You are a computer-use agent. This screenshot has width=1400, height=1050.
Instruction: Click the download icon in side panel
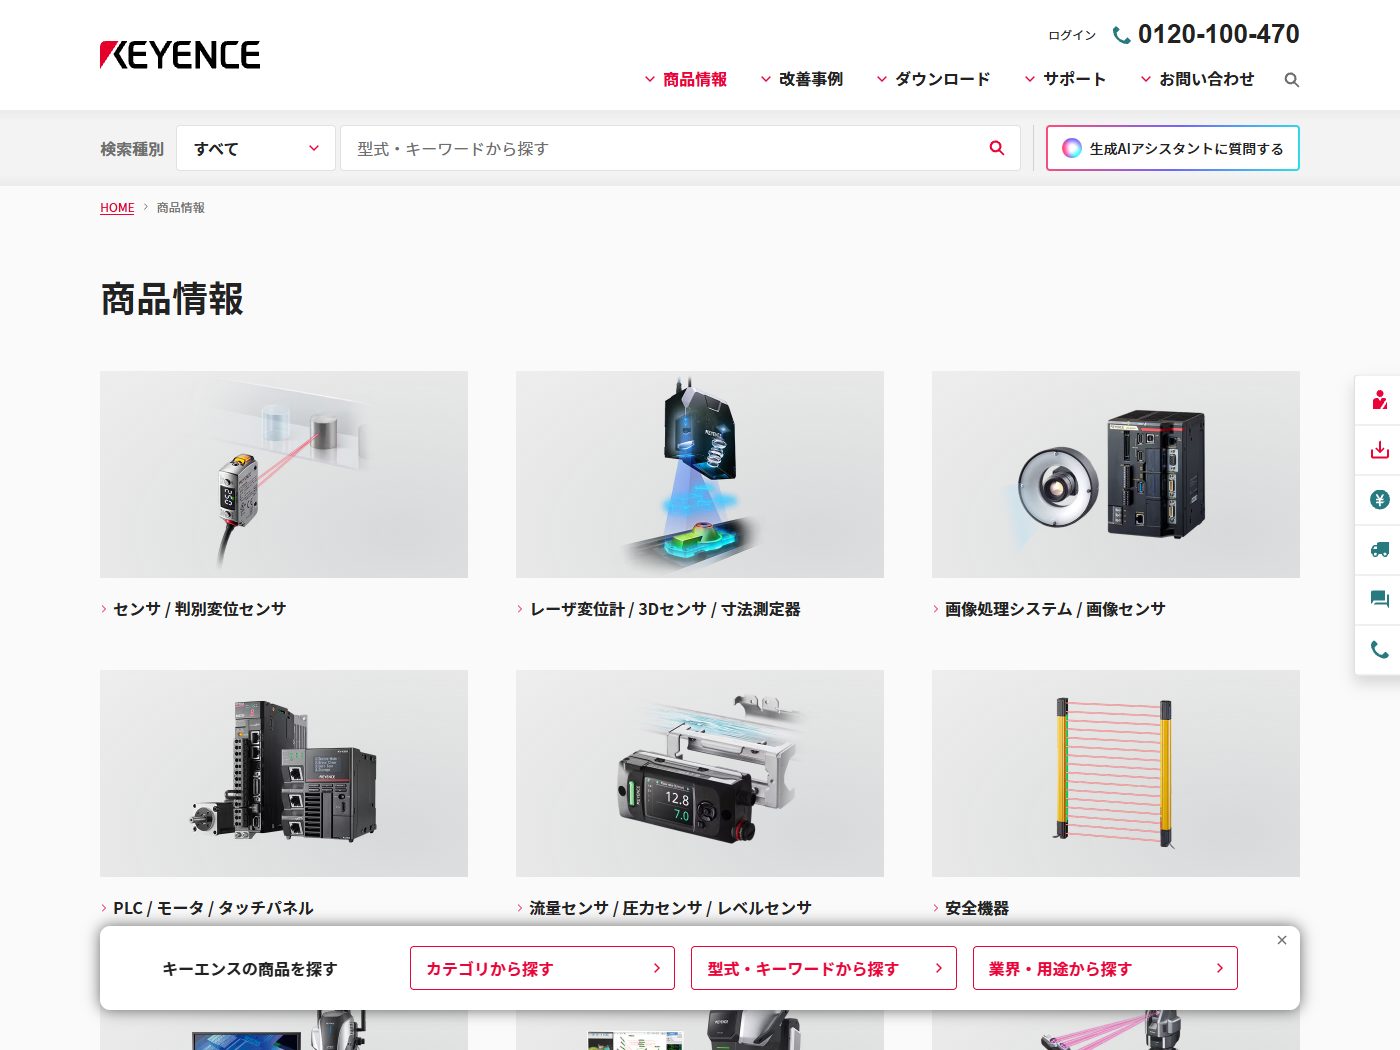pyautogui.click(x=1379, y=450)
